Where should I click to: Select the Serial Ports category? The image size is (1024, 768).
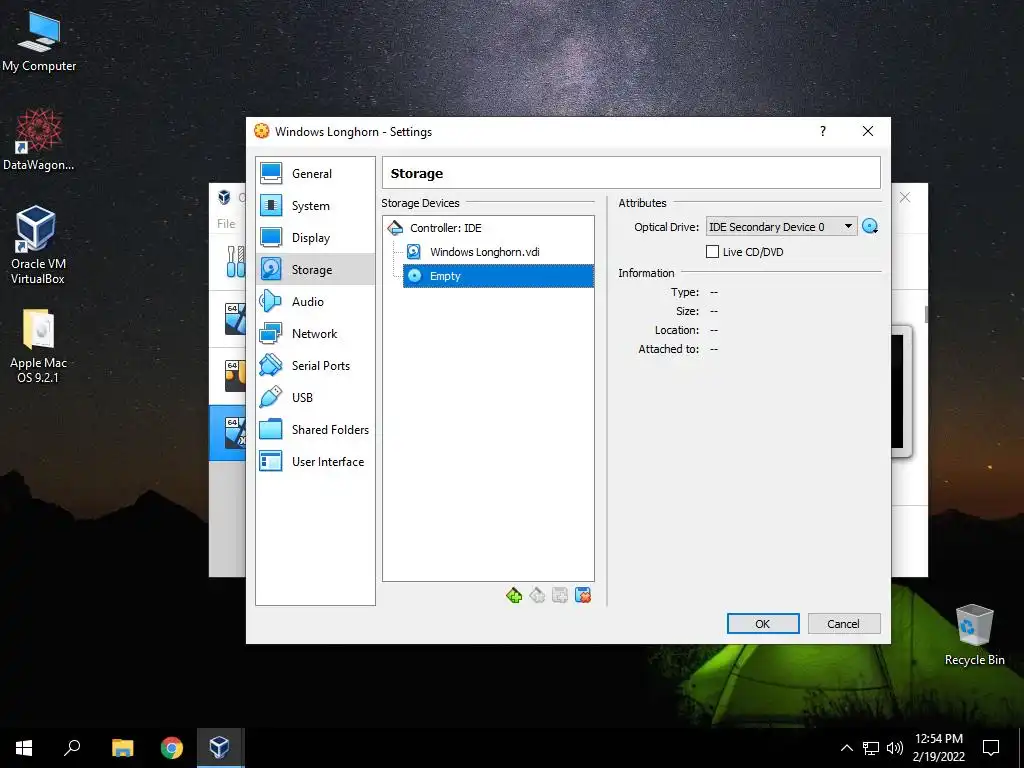tap(315, 365)
